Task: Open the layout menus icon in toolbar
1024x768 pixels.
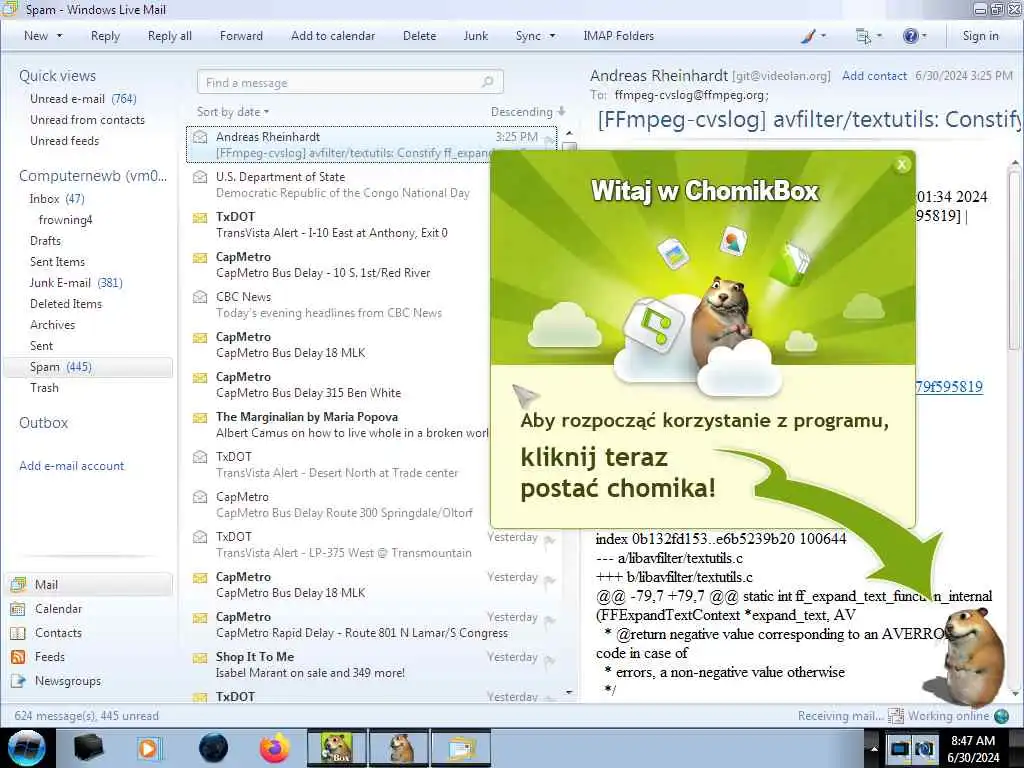Action: [863, 37]
